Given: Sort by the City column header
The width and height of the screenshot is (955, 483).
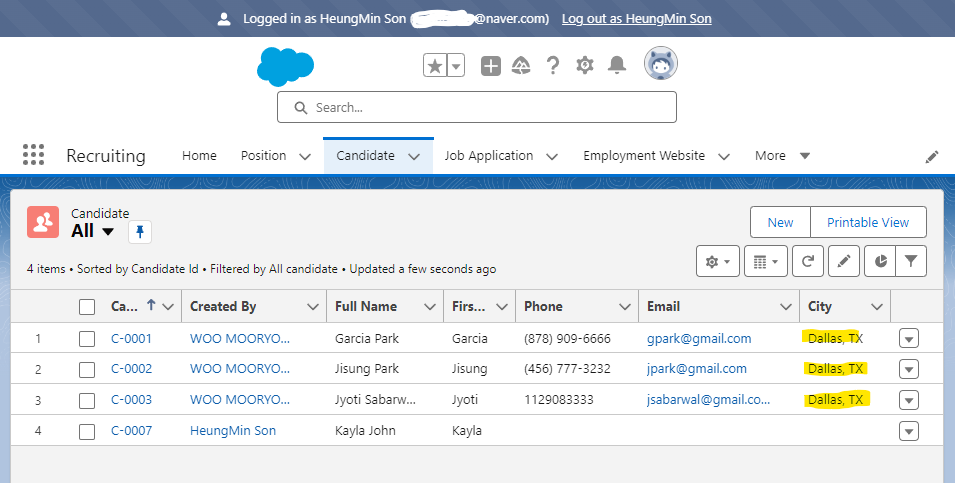Looking at the screenshot, I should tap(820, 307).
